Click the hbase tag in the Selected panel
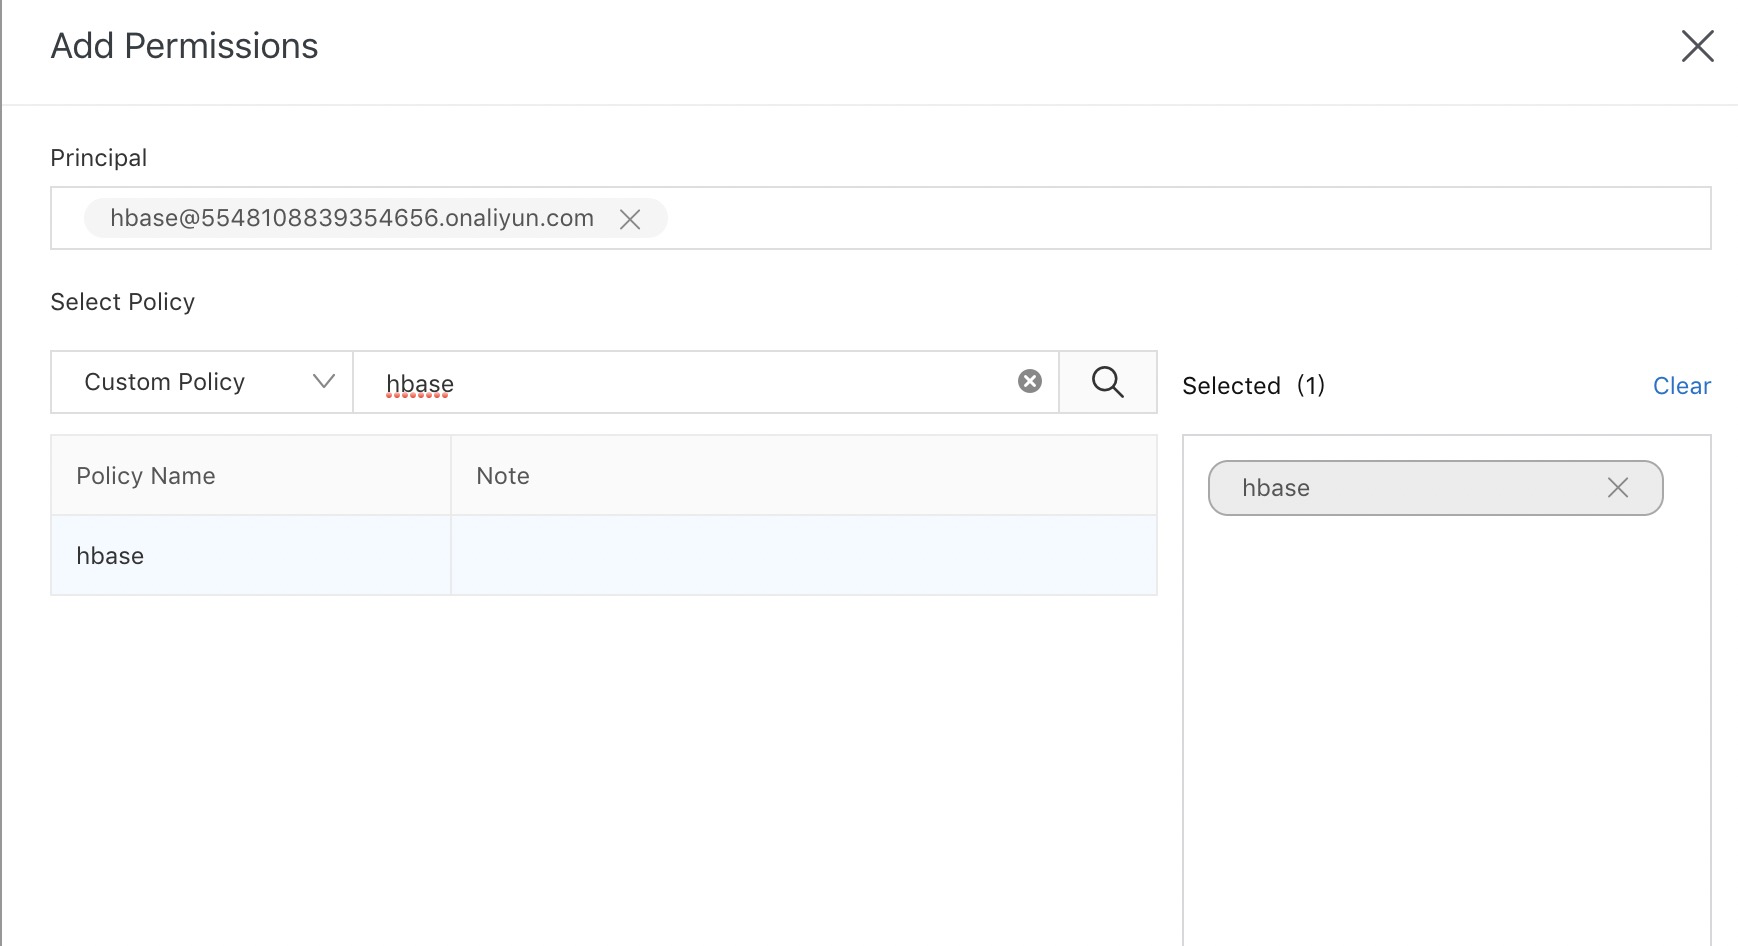The height and width of the screenshot is (946, 1738). pyautogui.click(x=1276, y=488)
